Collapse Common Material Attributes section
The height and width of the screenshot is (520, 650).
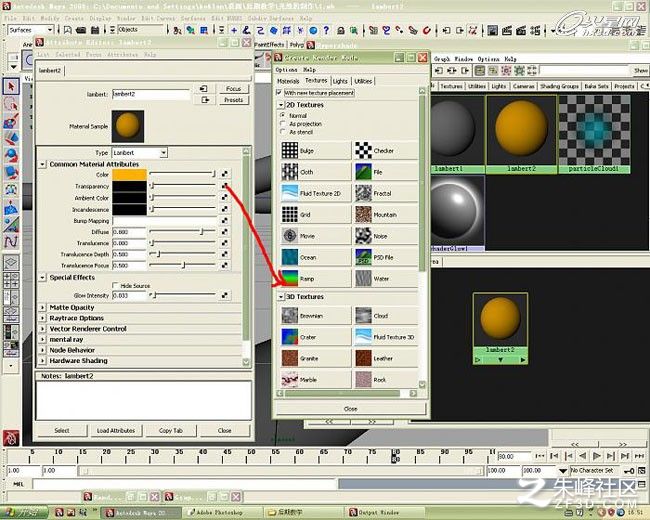(42, 165)
